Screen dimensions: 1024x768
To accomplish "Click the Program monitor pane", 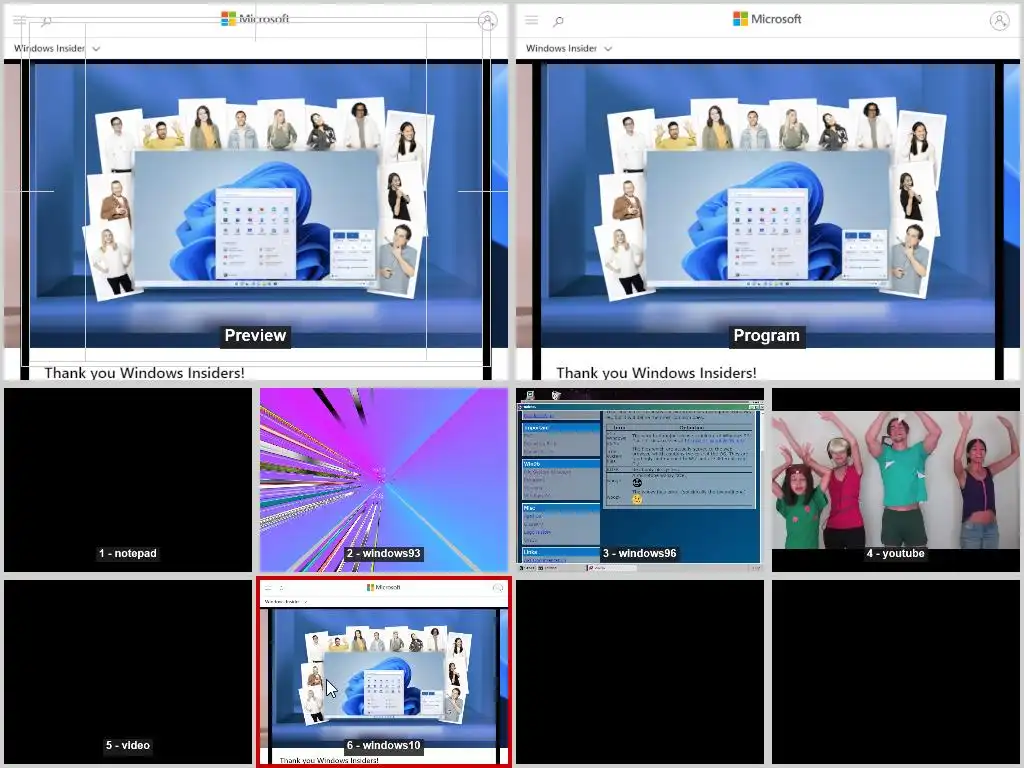I will [767, 193].
